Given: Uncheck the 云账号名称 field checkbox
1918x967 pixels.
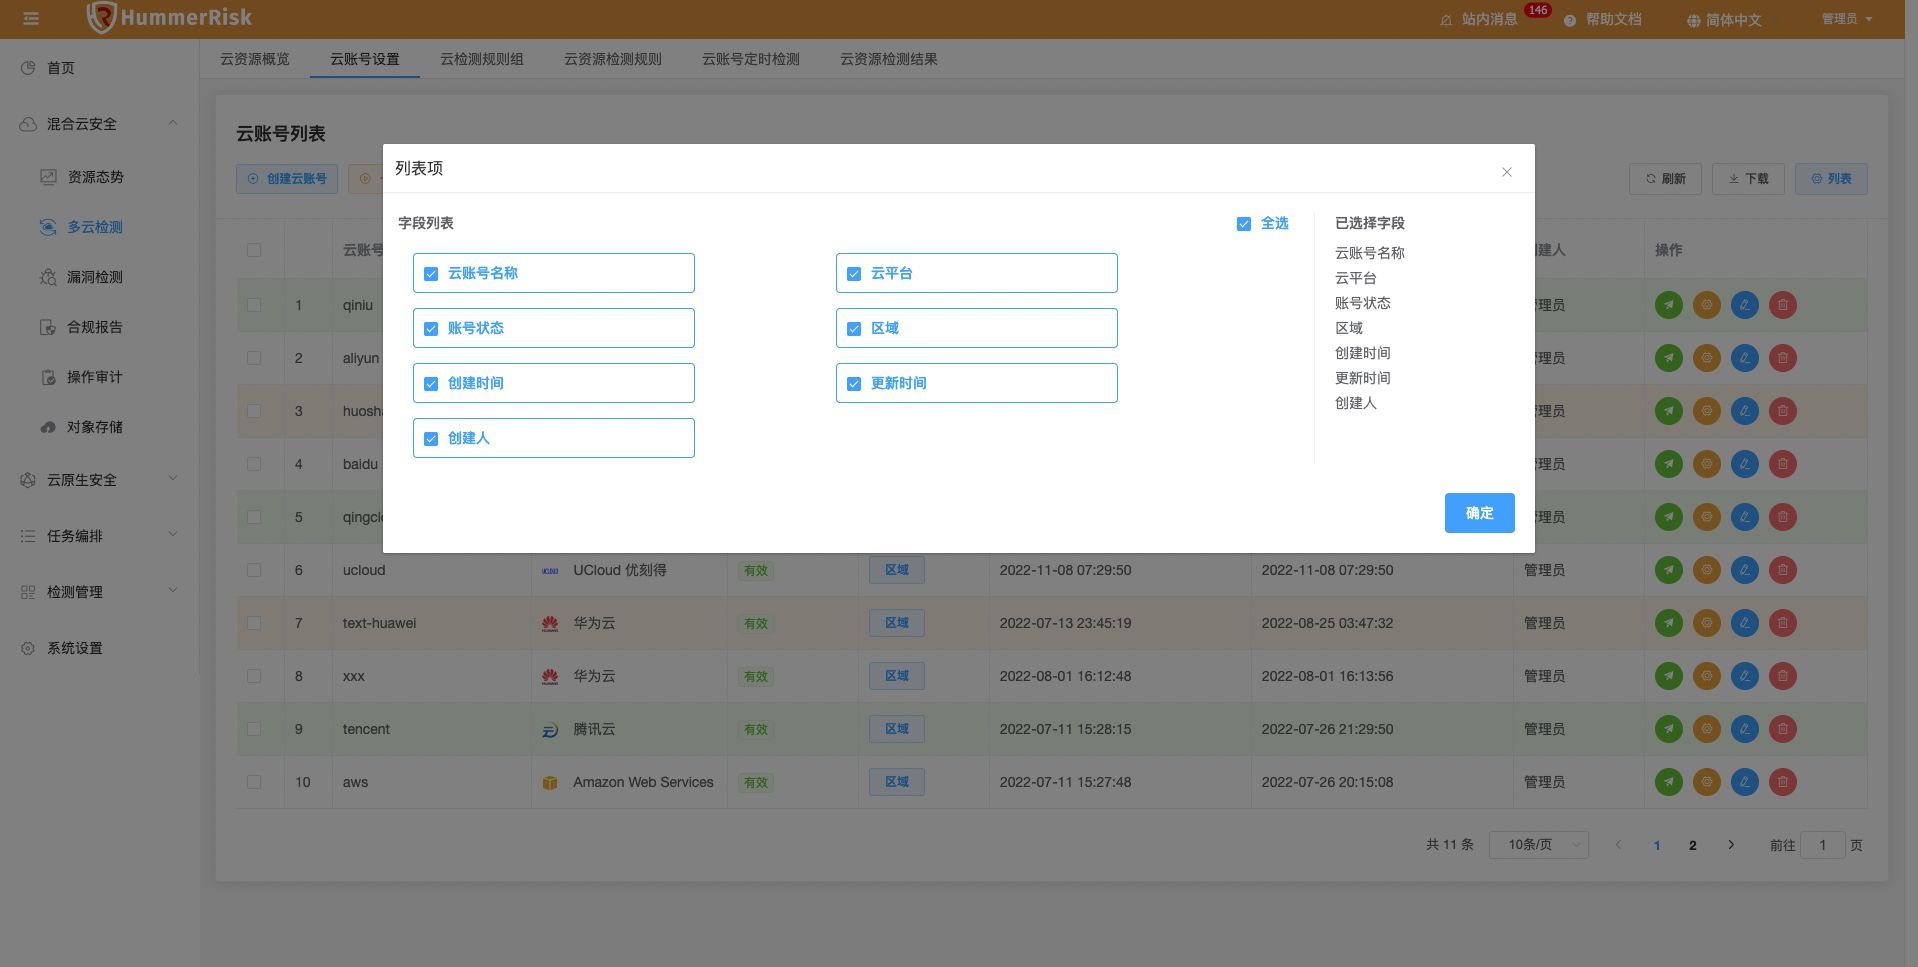Looking at the screenshot, I should point(431,274).
